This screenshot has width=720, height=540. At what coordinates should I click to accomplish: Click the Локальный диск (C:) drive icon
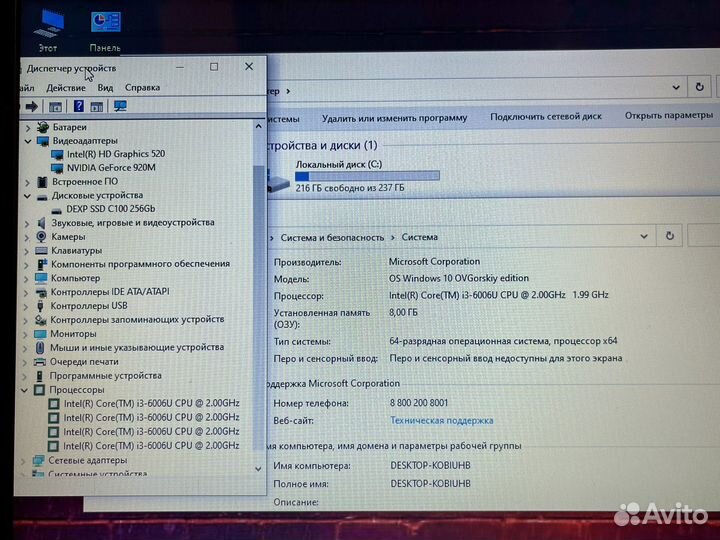pos(278,182)
